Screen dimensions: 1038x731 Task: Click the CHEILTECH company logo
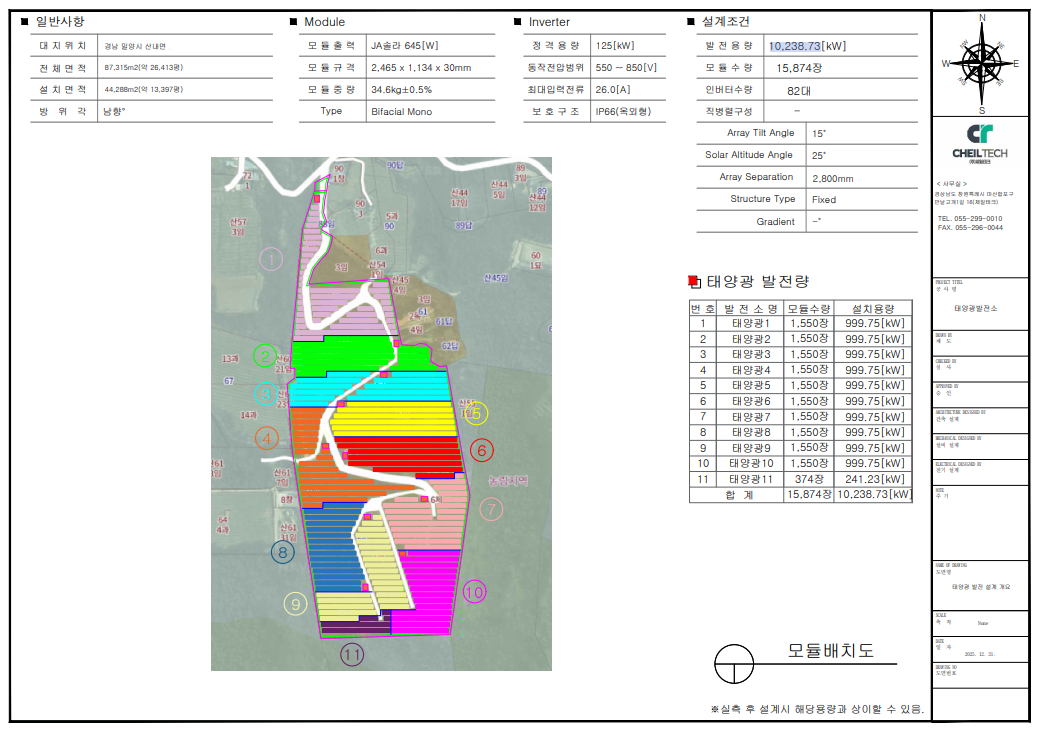980,141
